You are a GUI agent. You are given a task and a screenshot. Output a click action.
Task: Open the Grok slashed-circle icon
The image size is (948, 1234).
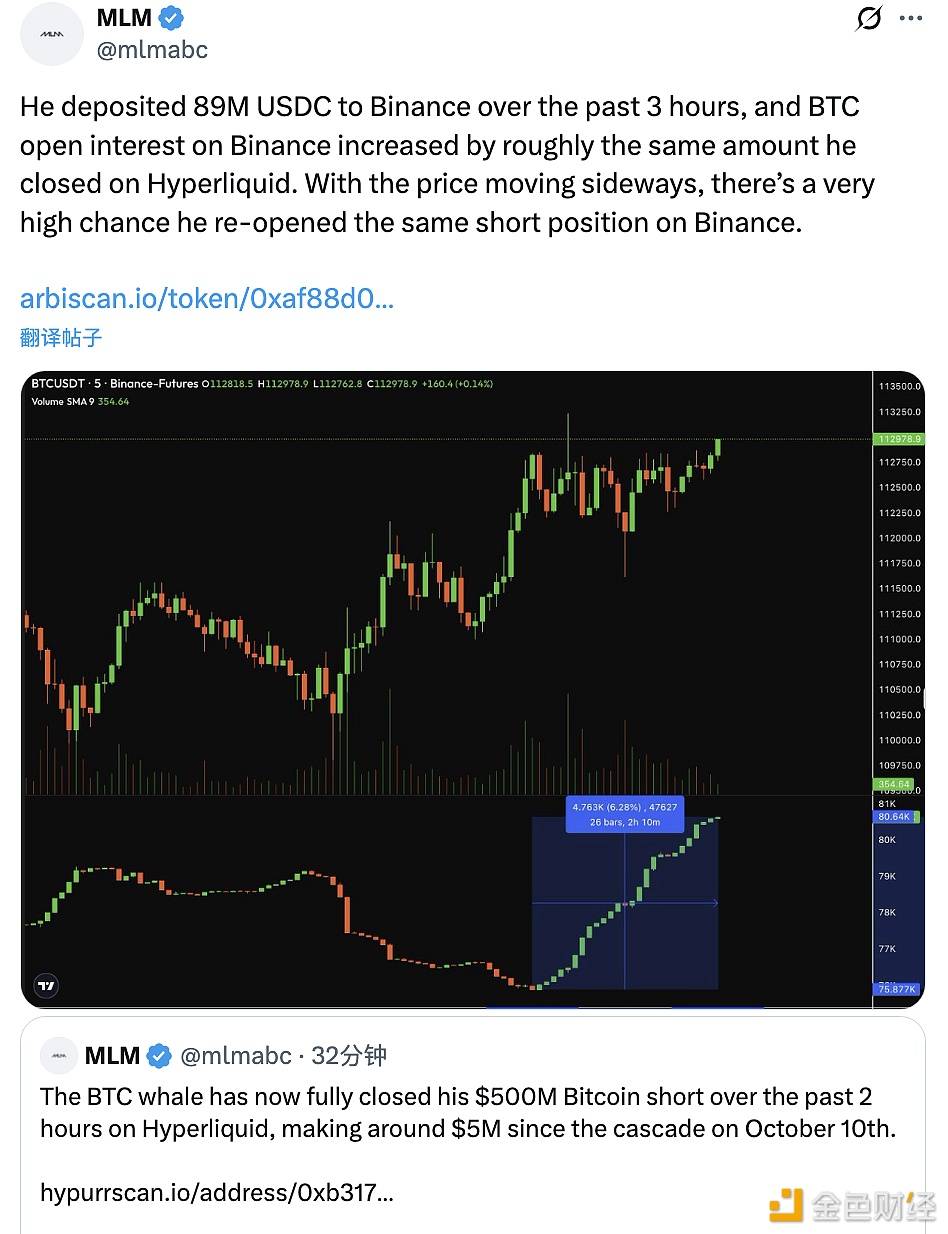[x=869, y=18]
